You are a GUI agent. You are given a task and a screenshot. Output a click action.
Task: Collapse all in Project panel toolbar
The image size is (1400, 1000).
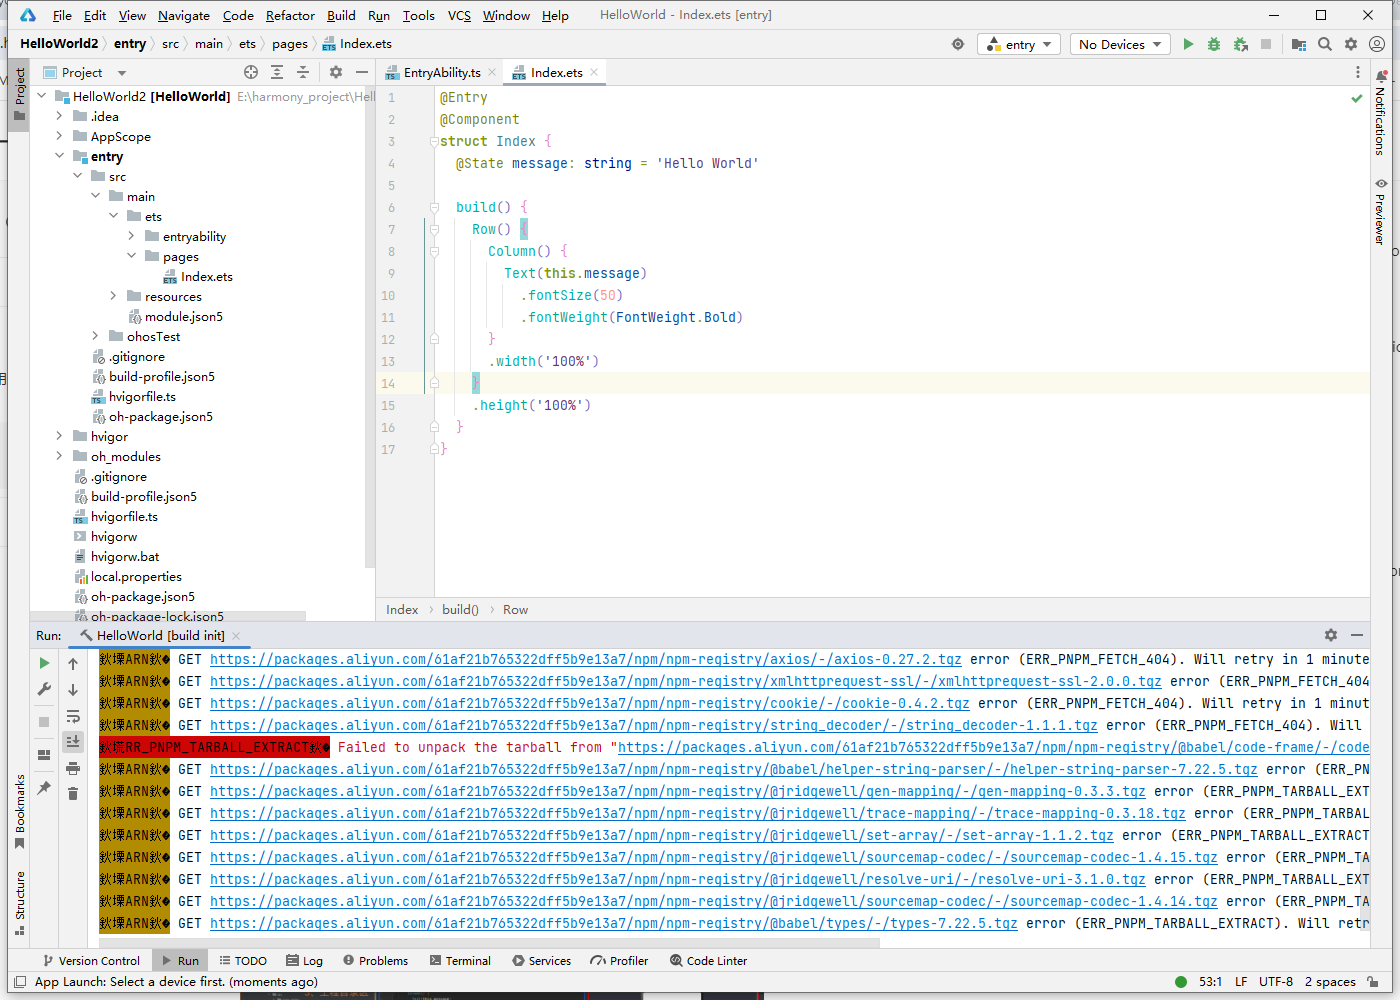pos(303,72)
